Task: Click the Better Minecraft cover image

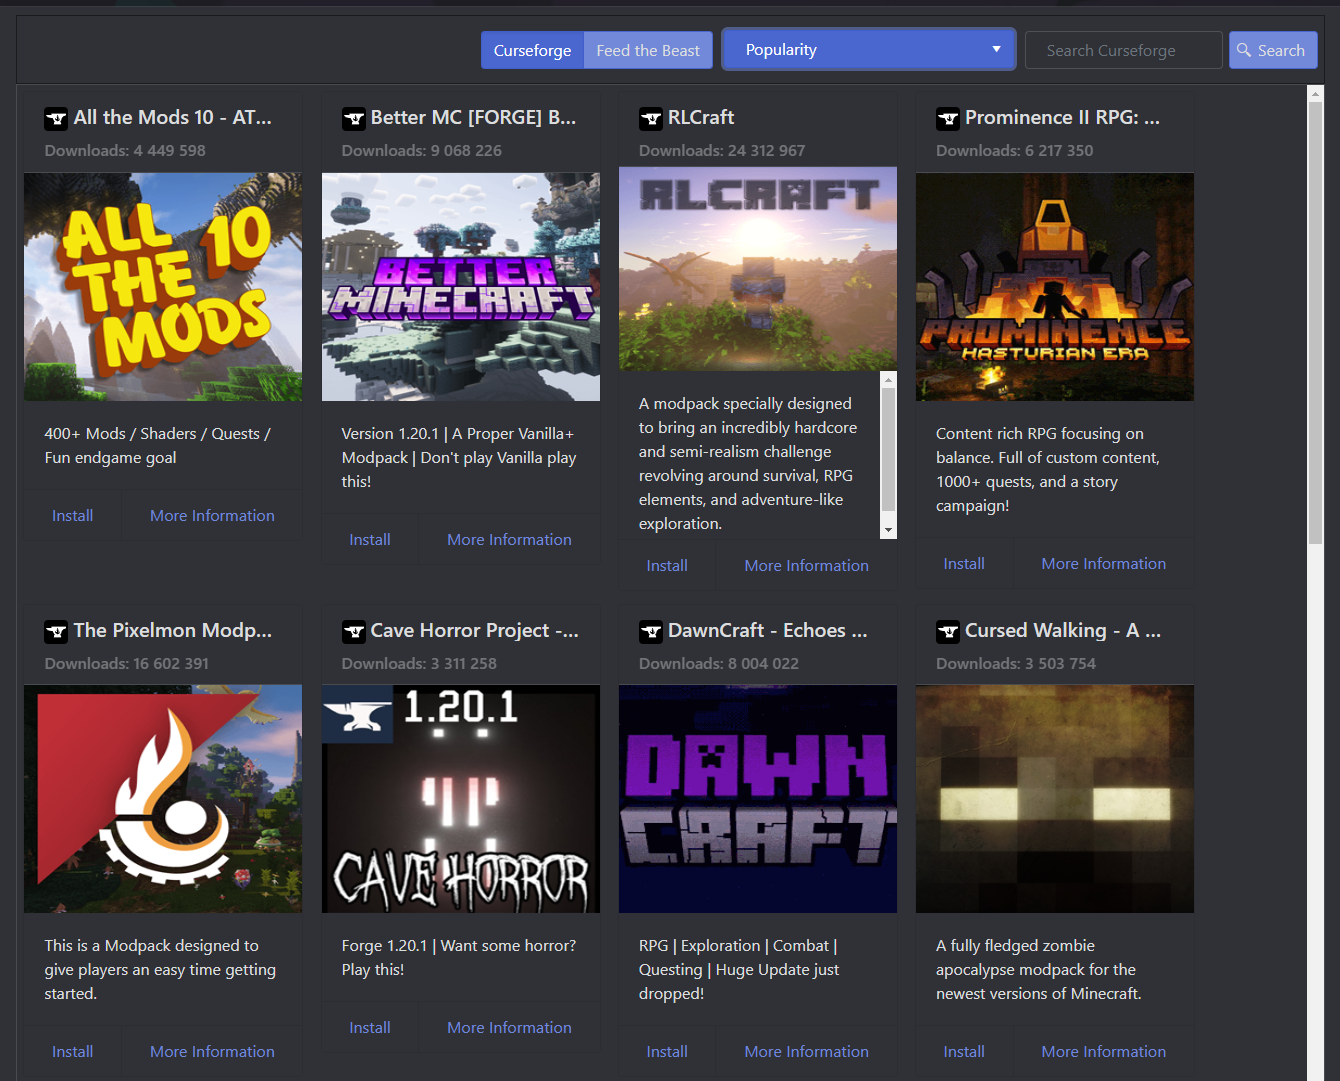Action: (x=461, y=287)
